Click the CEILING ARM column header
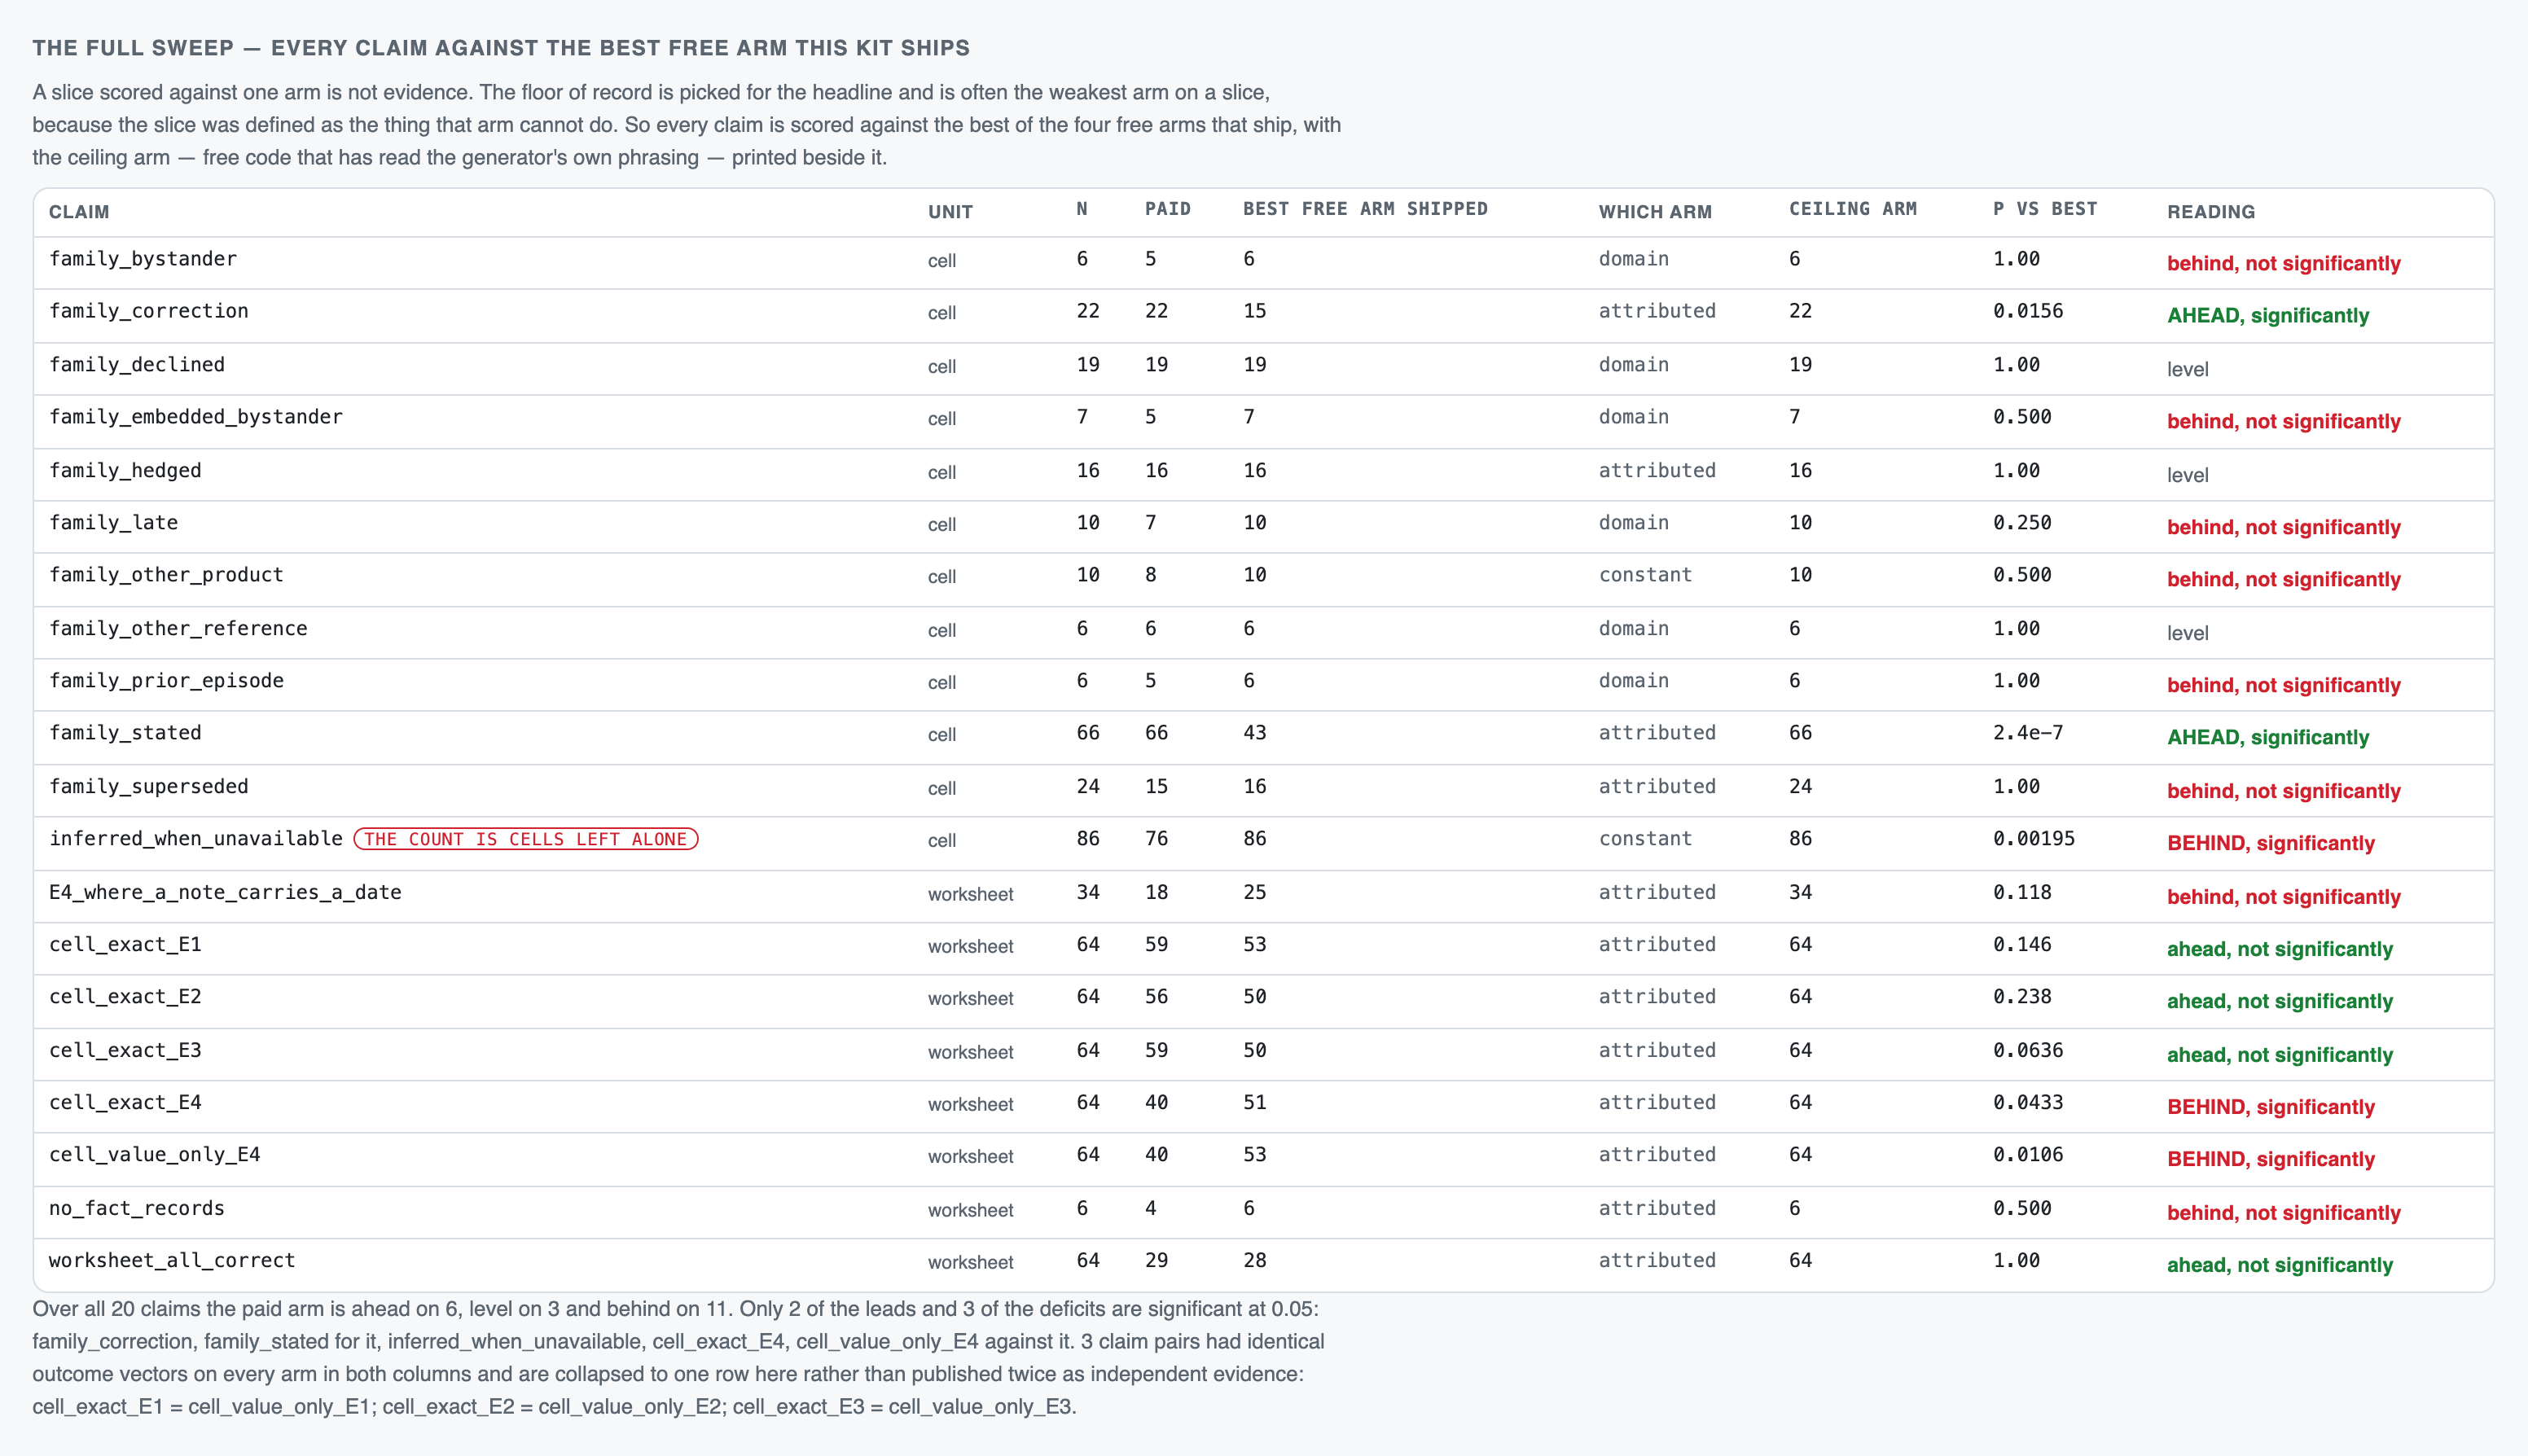The height and width of the screenshot is (1456, 2528). pos(1852,209)
